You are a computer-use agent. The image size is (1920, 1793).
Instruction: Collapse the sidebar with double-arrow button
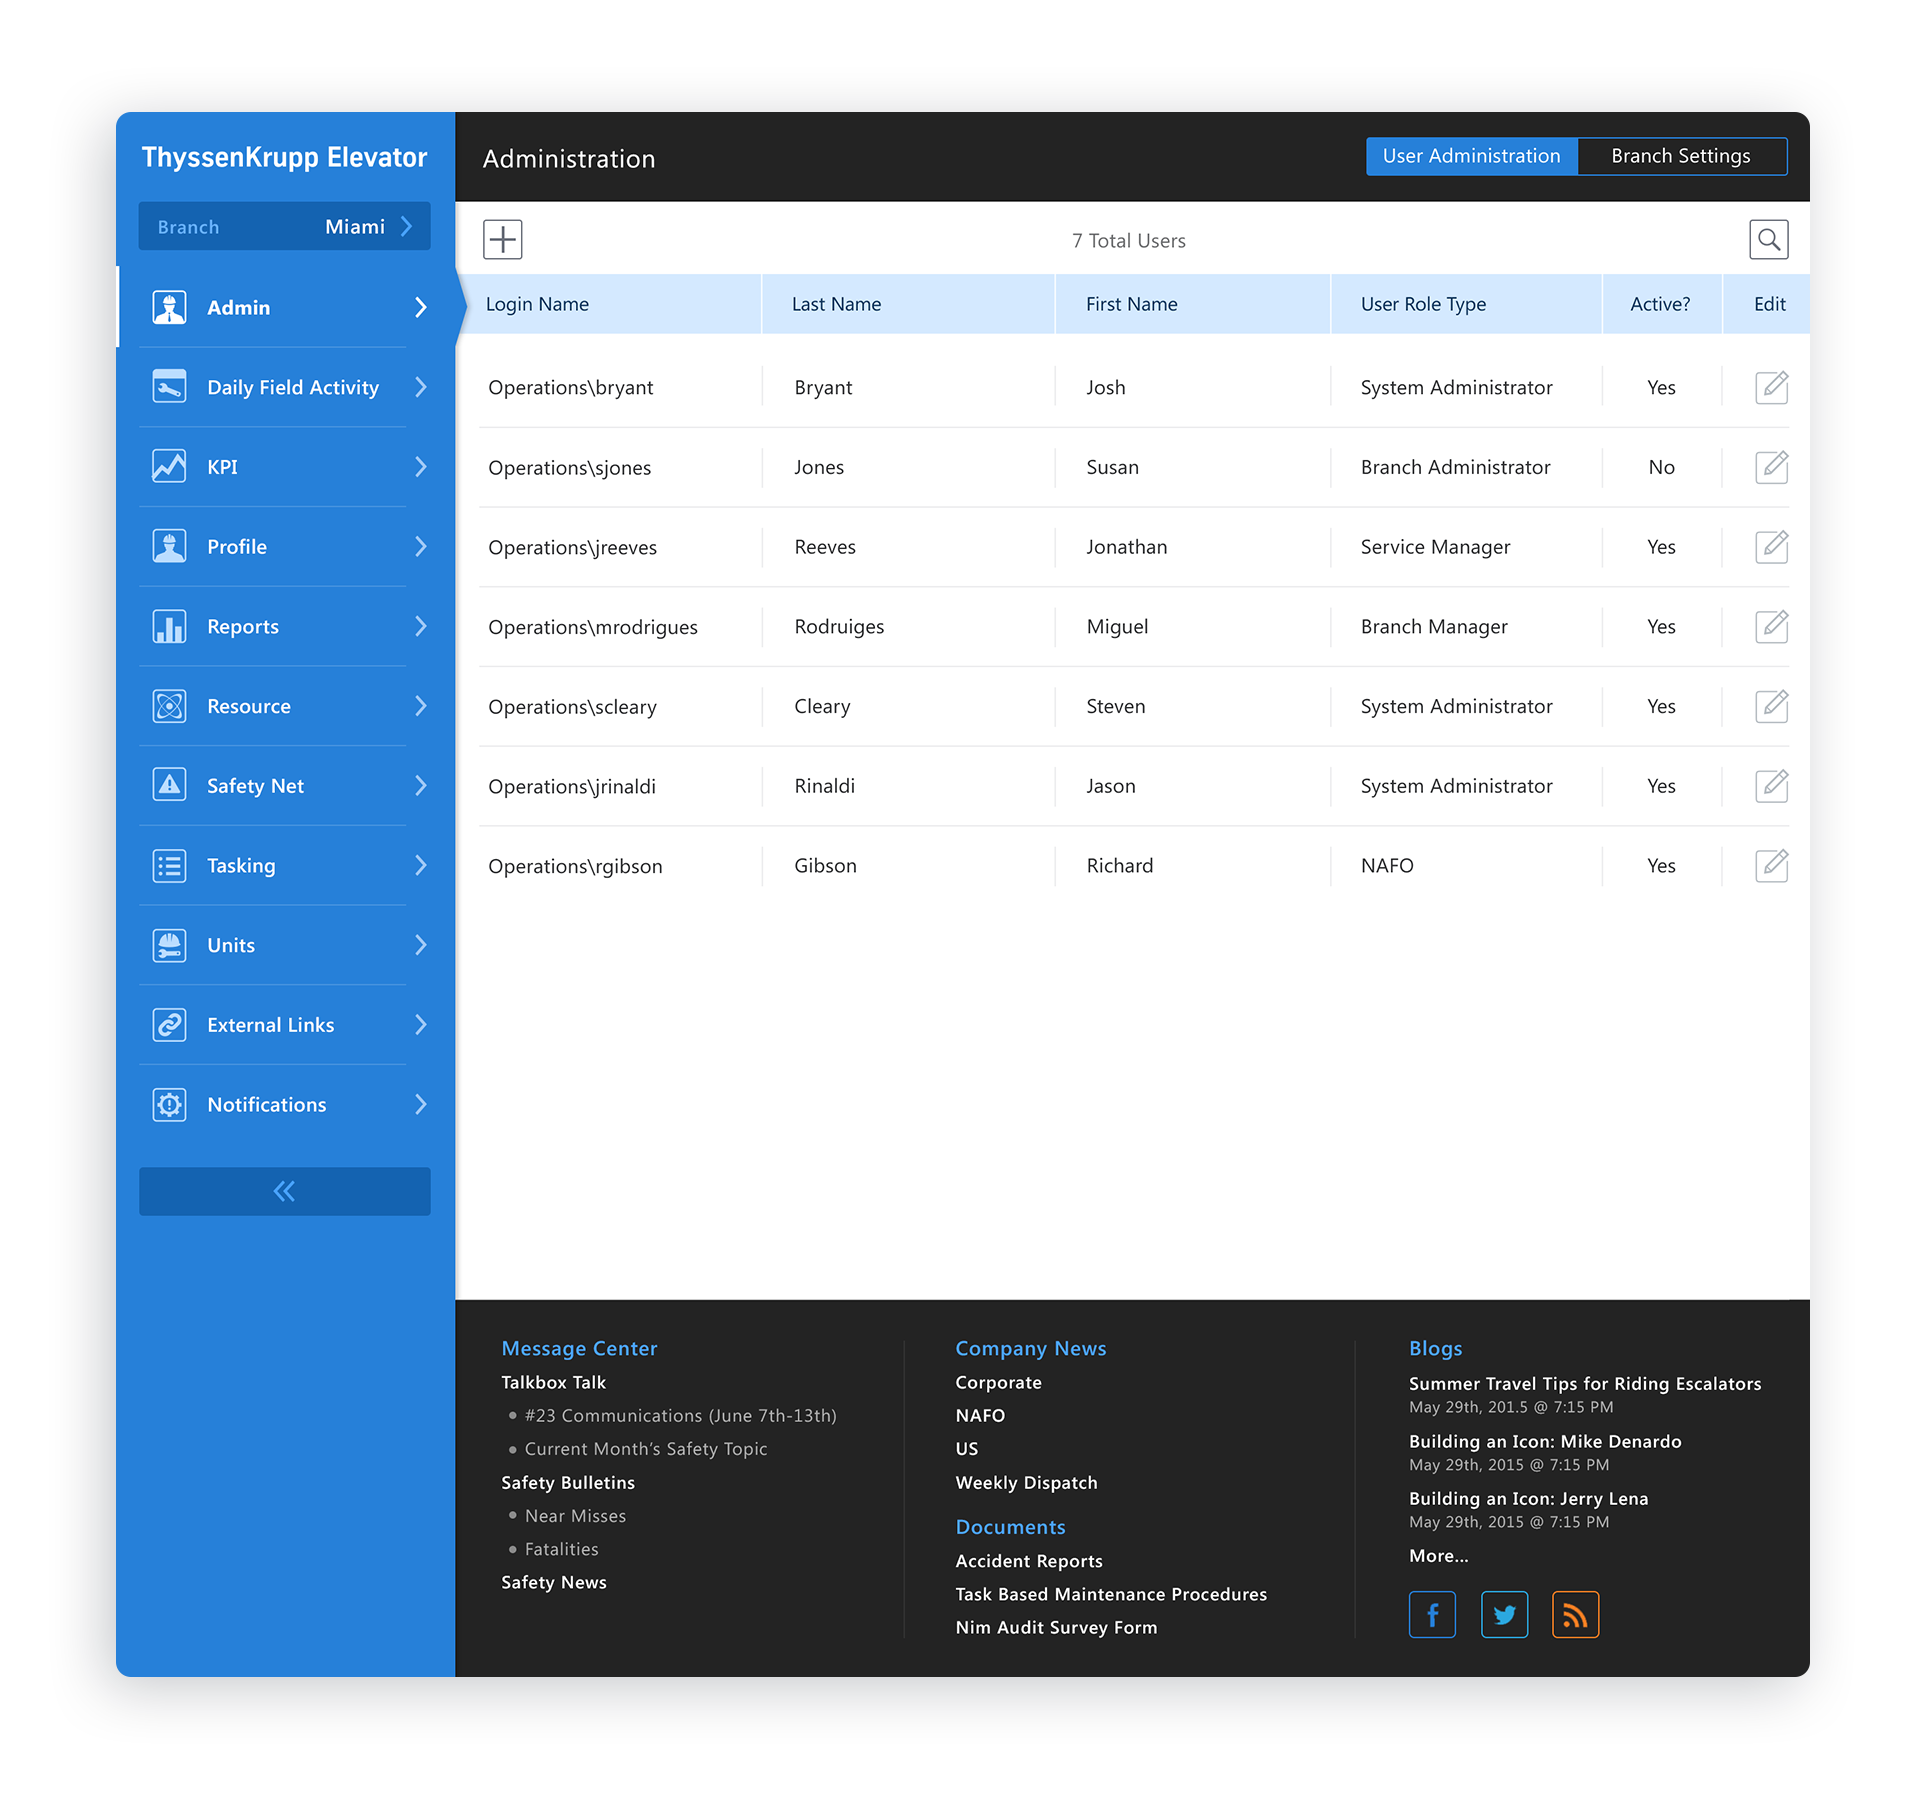[284, 1191]
